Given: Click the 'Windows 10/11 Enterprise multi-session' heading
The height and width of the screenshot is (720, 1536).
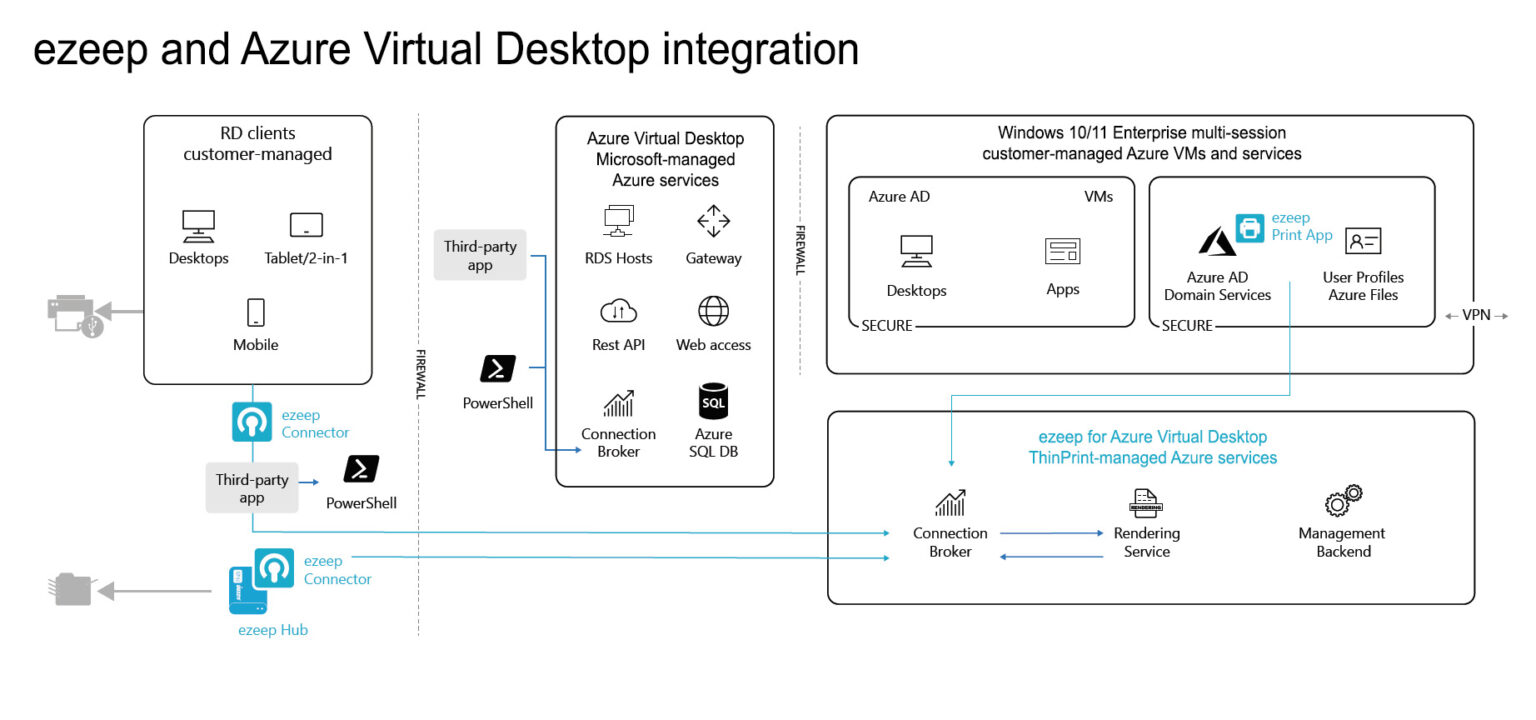Looking at the screenshot, I should pyautogui.click(x=1142, y=132).
